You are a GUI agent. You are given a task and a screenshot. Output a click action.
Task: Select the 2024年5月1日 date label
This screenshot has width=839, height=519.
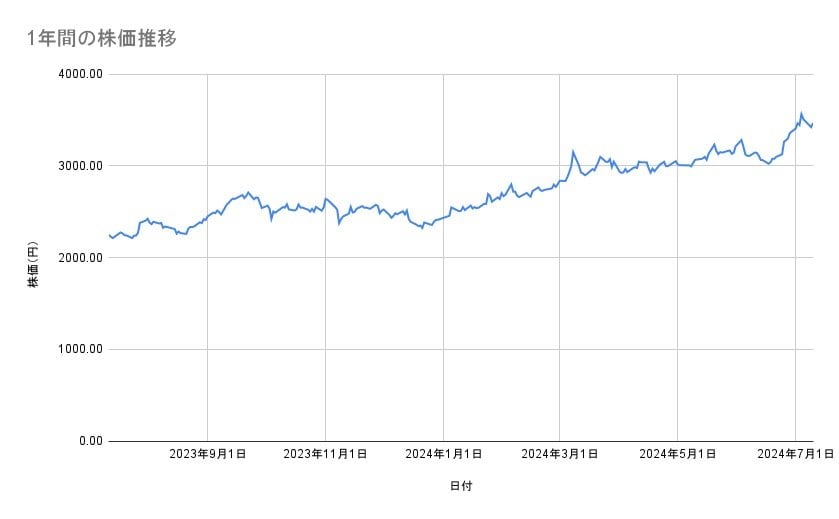(x=678, y=454)
